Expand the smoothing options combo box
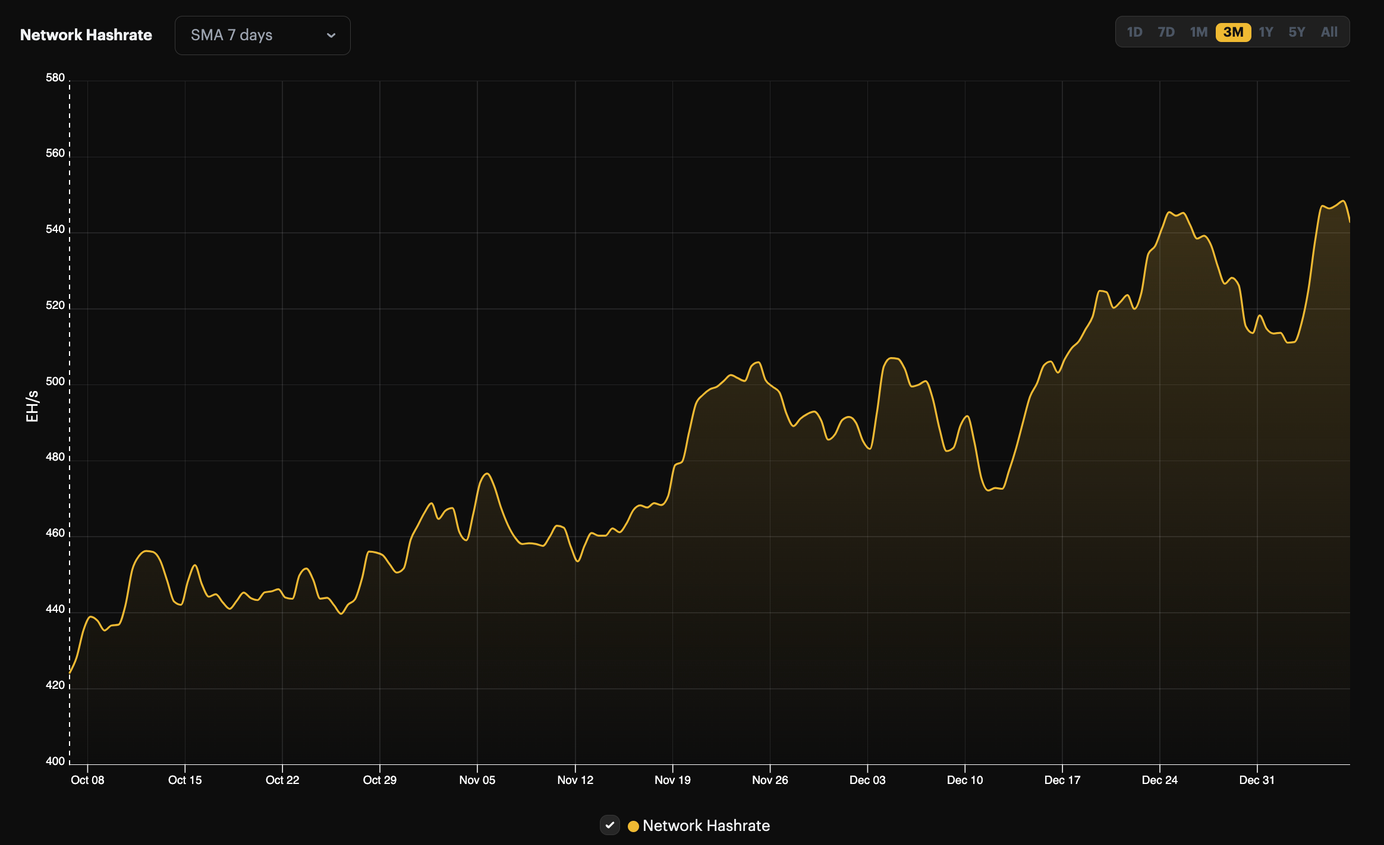The image size is (1384, 845). pos(262,35)
